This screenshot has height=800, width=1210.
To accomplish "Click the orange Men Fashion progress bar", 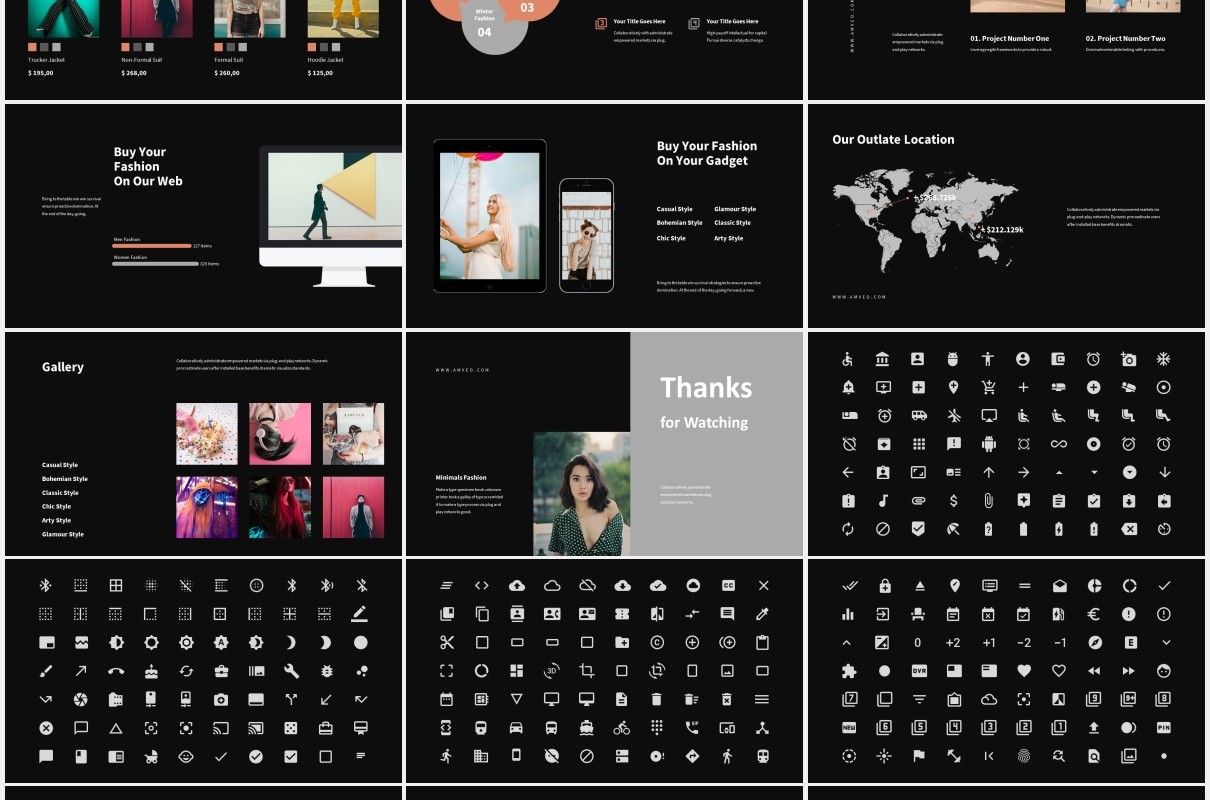I will (x=151, y=246).
